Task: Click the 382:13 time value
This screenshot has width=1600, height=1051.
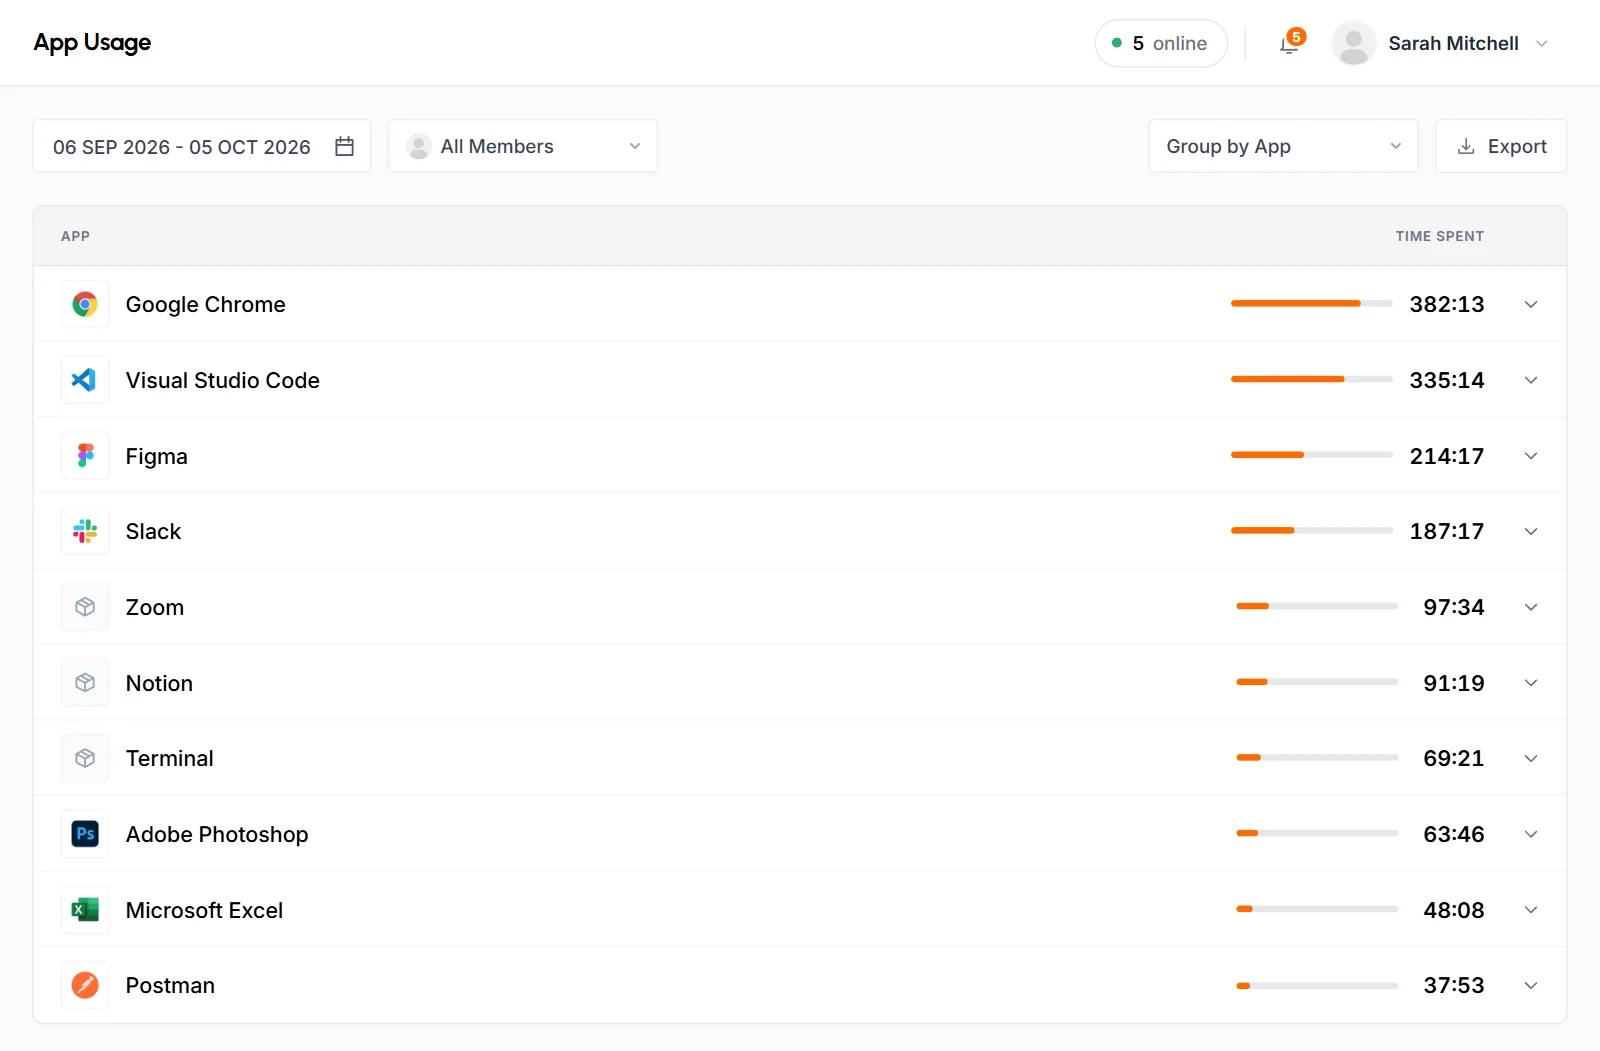Action: tap(1447, 304)
